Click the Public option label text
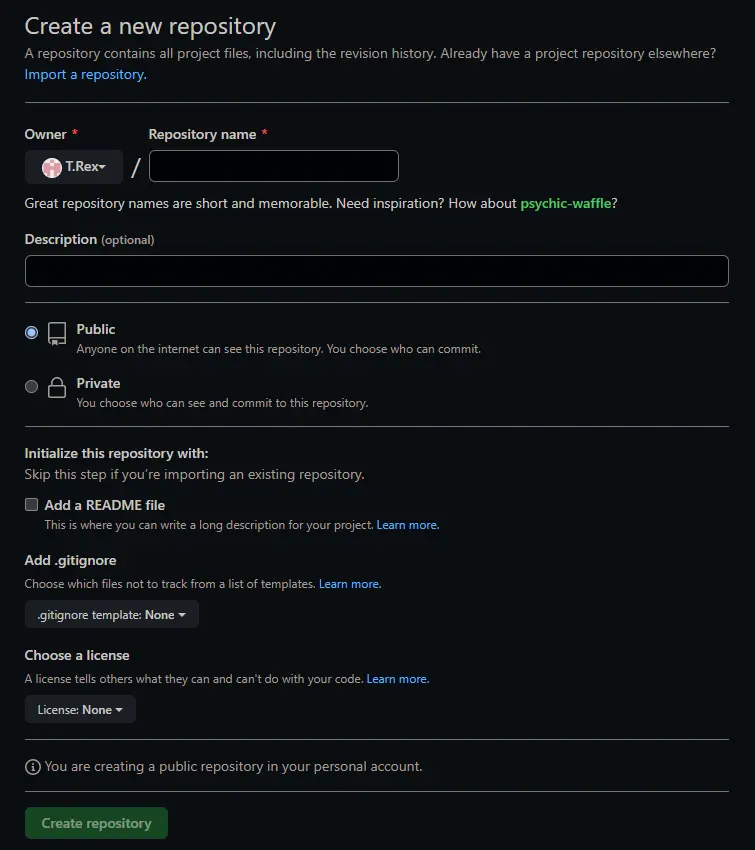Viewport: 755px width, 850px height. pyautogui.click(x=96, y=329)
